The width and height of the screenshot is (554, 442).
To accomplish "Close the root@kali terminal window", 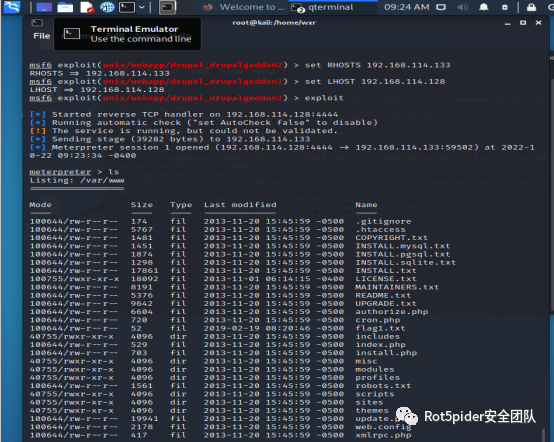I will pyautogui.click(x=538, y=23).
